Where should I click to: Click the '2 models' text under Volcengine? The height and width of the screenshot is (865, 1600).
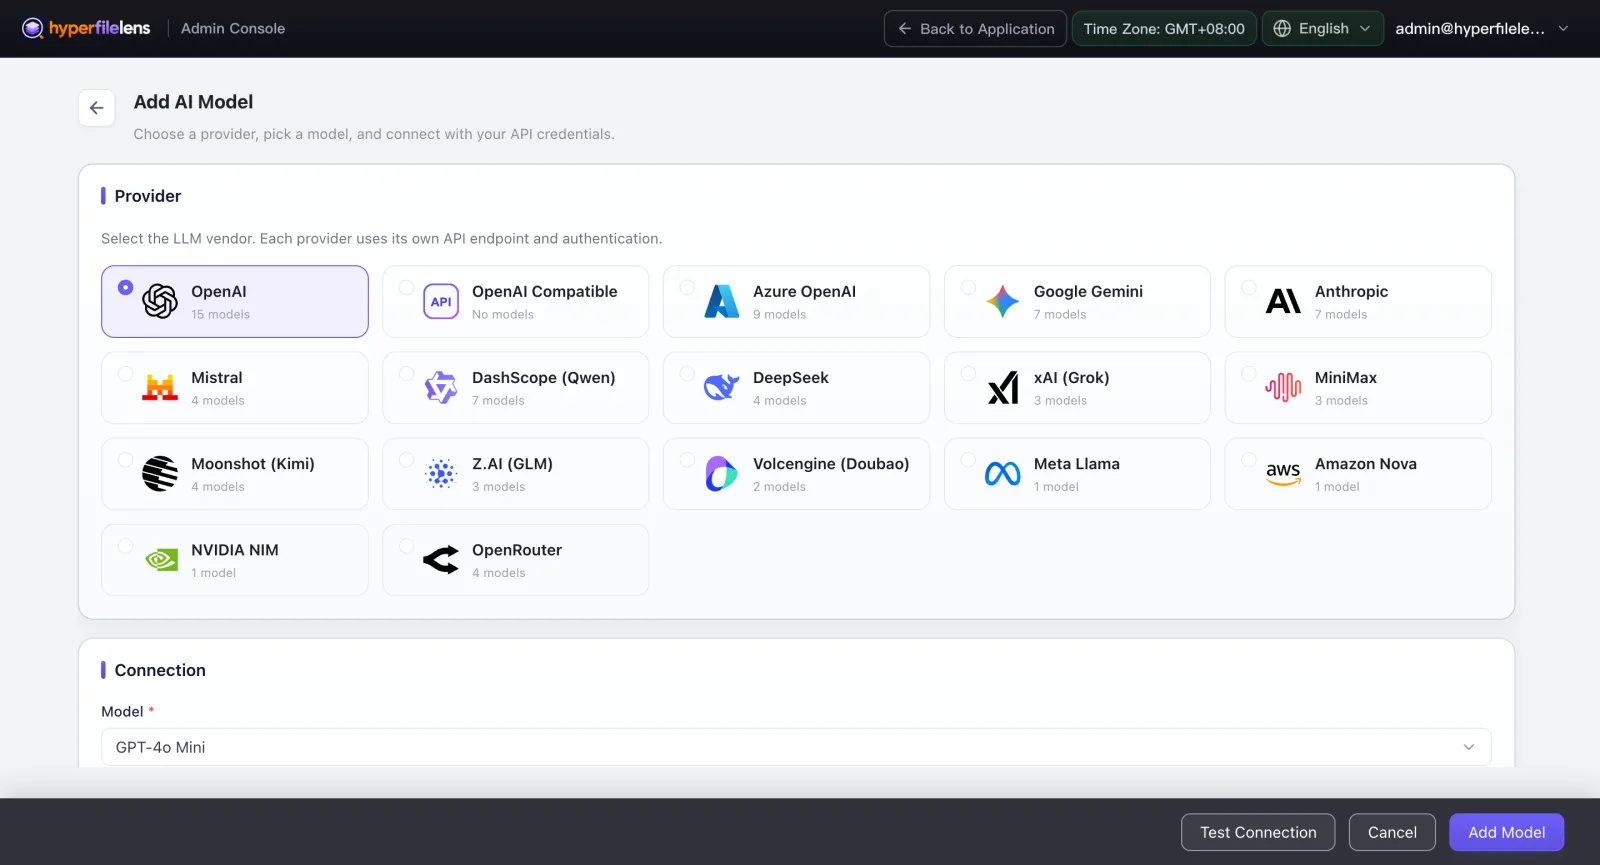(x=779, y=487)
